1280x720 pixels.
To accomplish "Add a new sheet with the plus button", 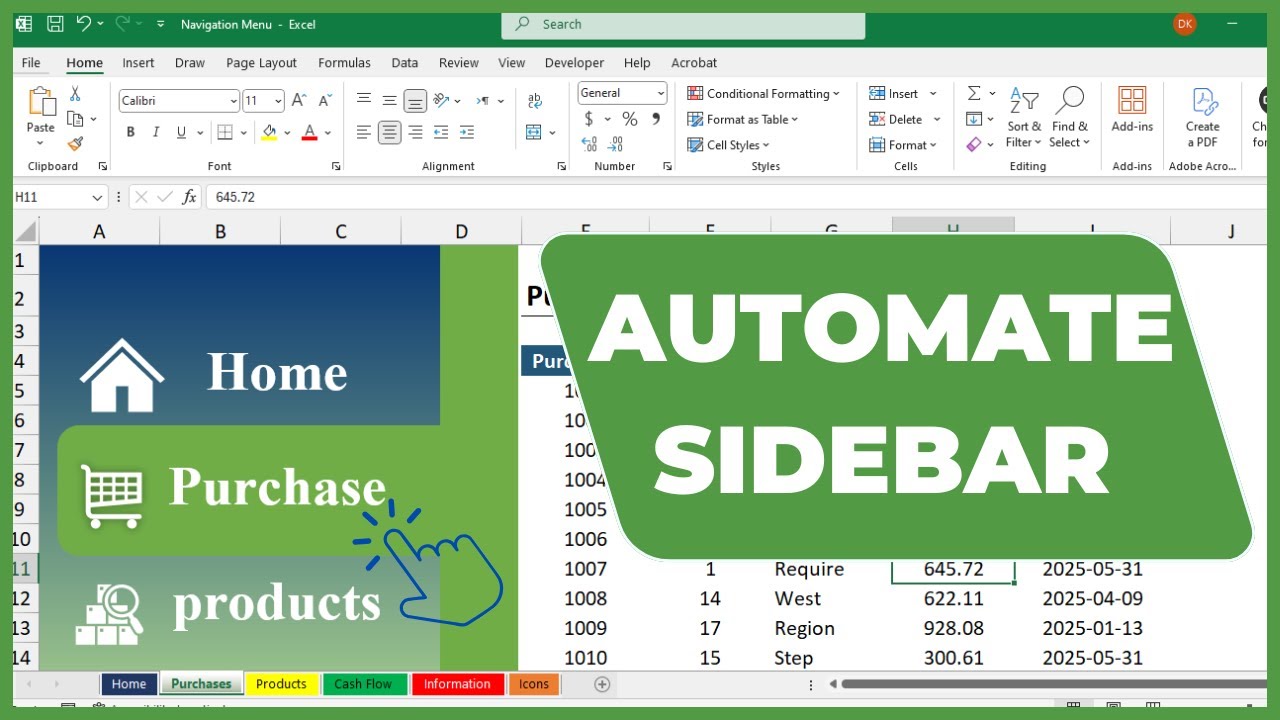I will (602, 684).
